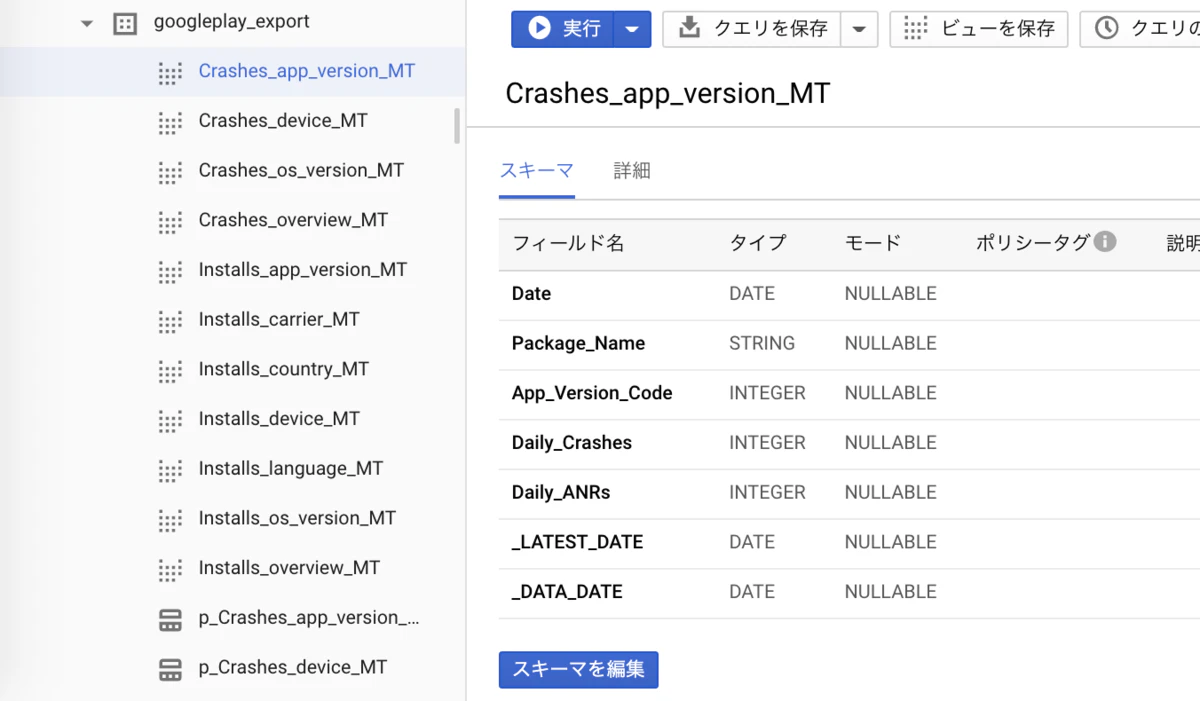The height and width of the screenshot is (701, 1200).
Task: Switch to the 詳細 tab
Action: pyautogui.click(x=632, y=170)
